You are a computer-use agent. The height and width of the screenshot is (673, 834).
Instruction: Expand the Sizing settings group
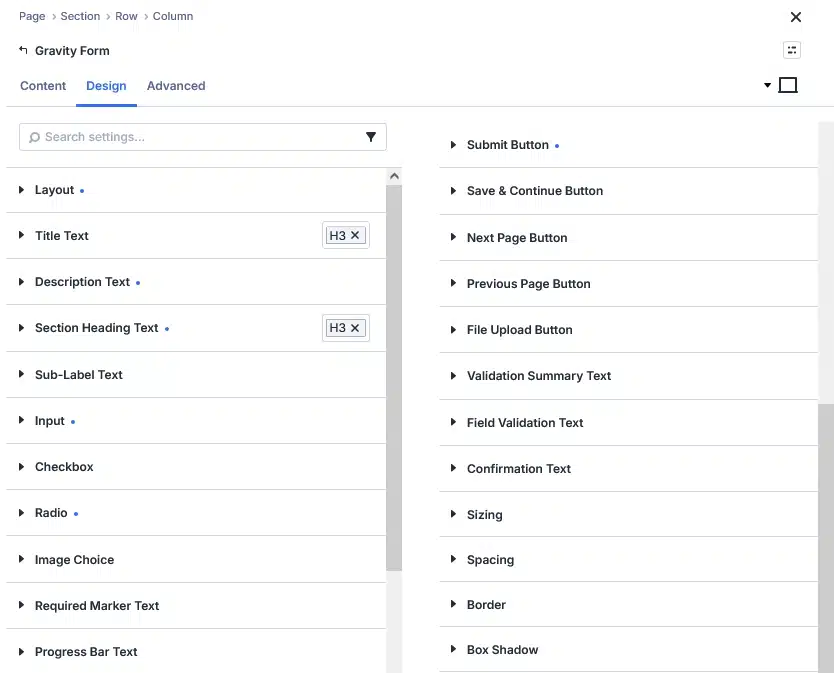[629, 514]
